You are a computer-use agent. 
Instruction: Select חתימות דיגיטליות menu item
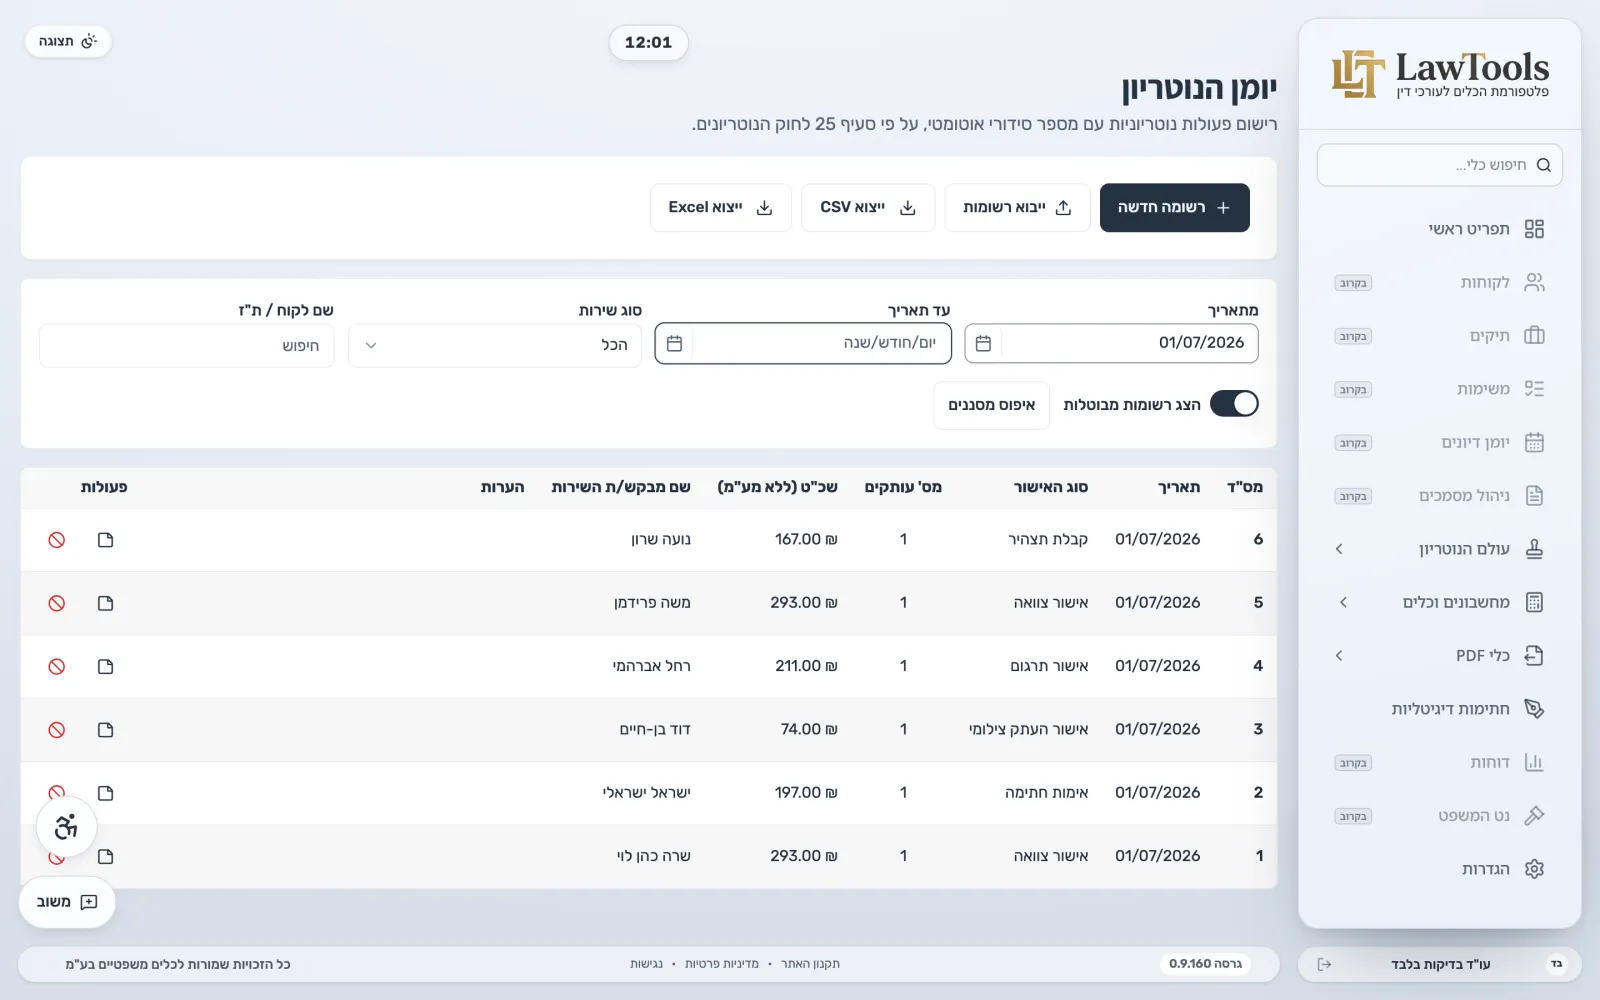pyautogui.click(x=1440, y=709)
